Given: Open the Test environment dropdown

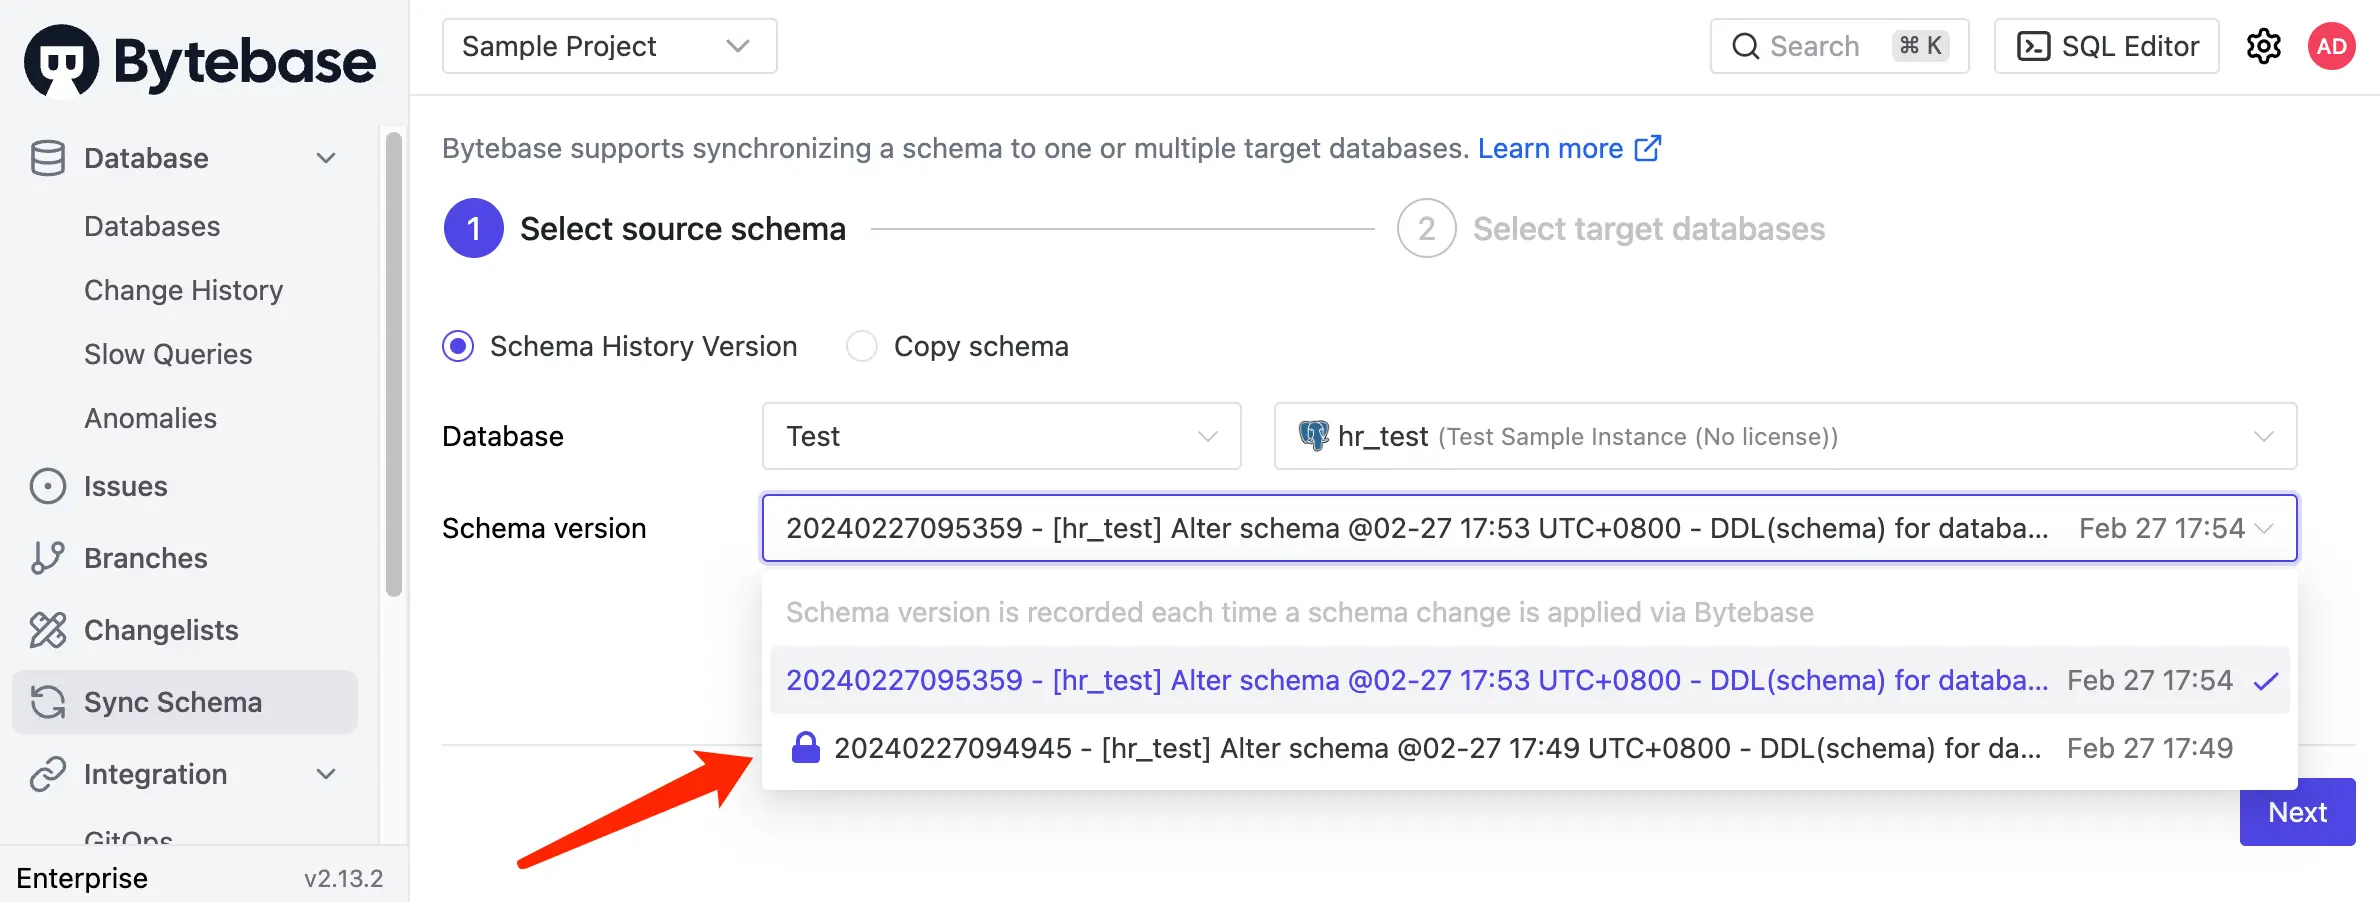Looking at the screenshot, I should [1001, 436].
